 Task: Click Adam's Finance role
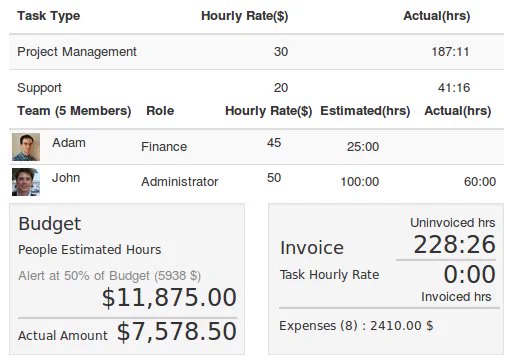click(164, 147)
